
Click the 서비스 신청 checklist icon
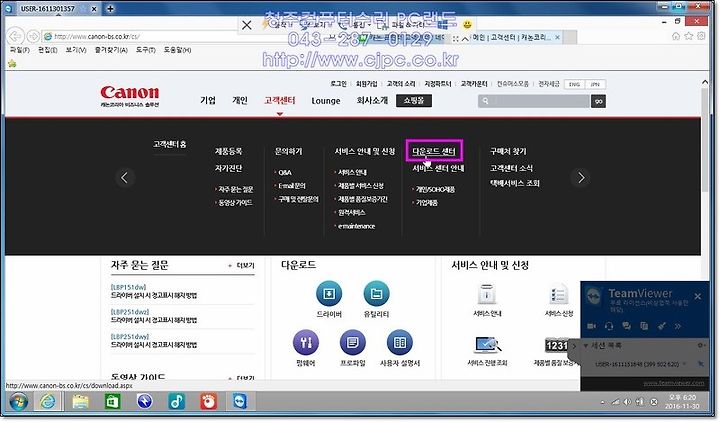click(x=558, y=294)
